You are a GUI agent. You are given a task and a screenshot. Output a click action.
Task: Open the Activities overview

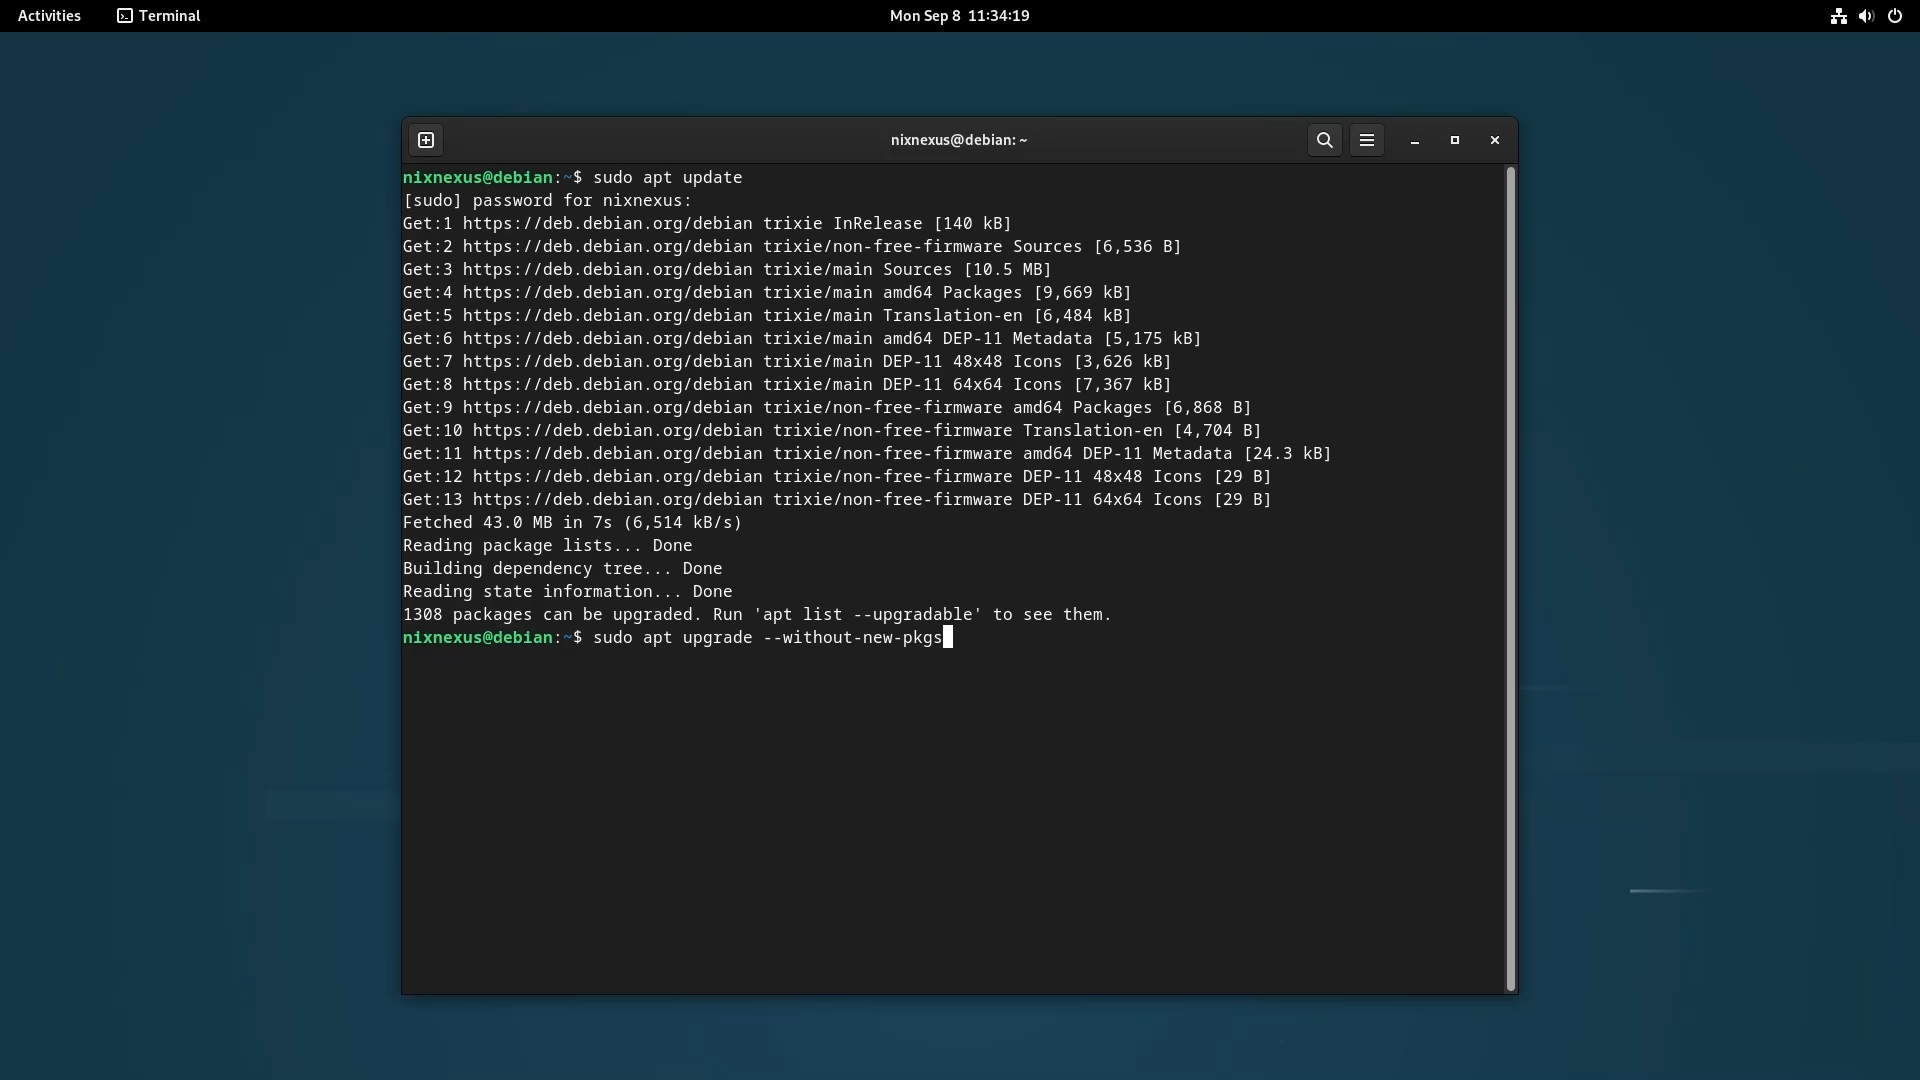tap(49, 16)
